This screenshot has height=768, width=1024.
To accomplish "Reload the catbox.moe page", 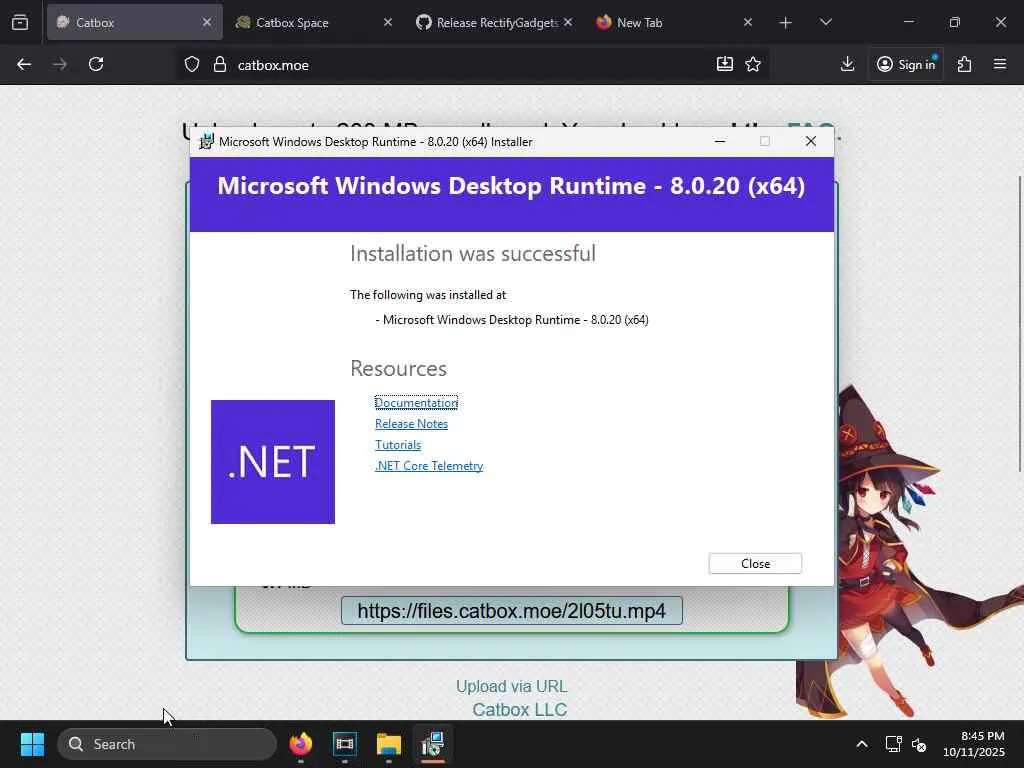I will (x=96, y=65).
